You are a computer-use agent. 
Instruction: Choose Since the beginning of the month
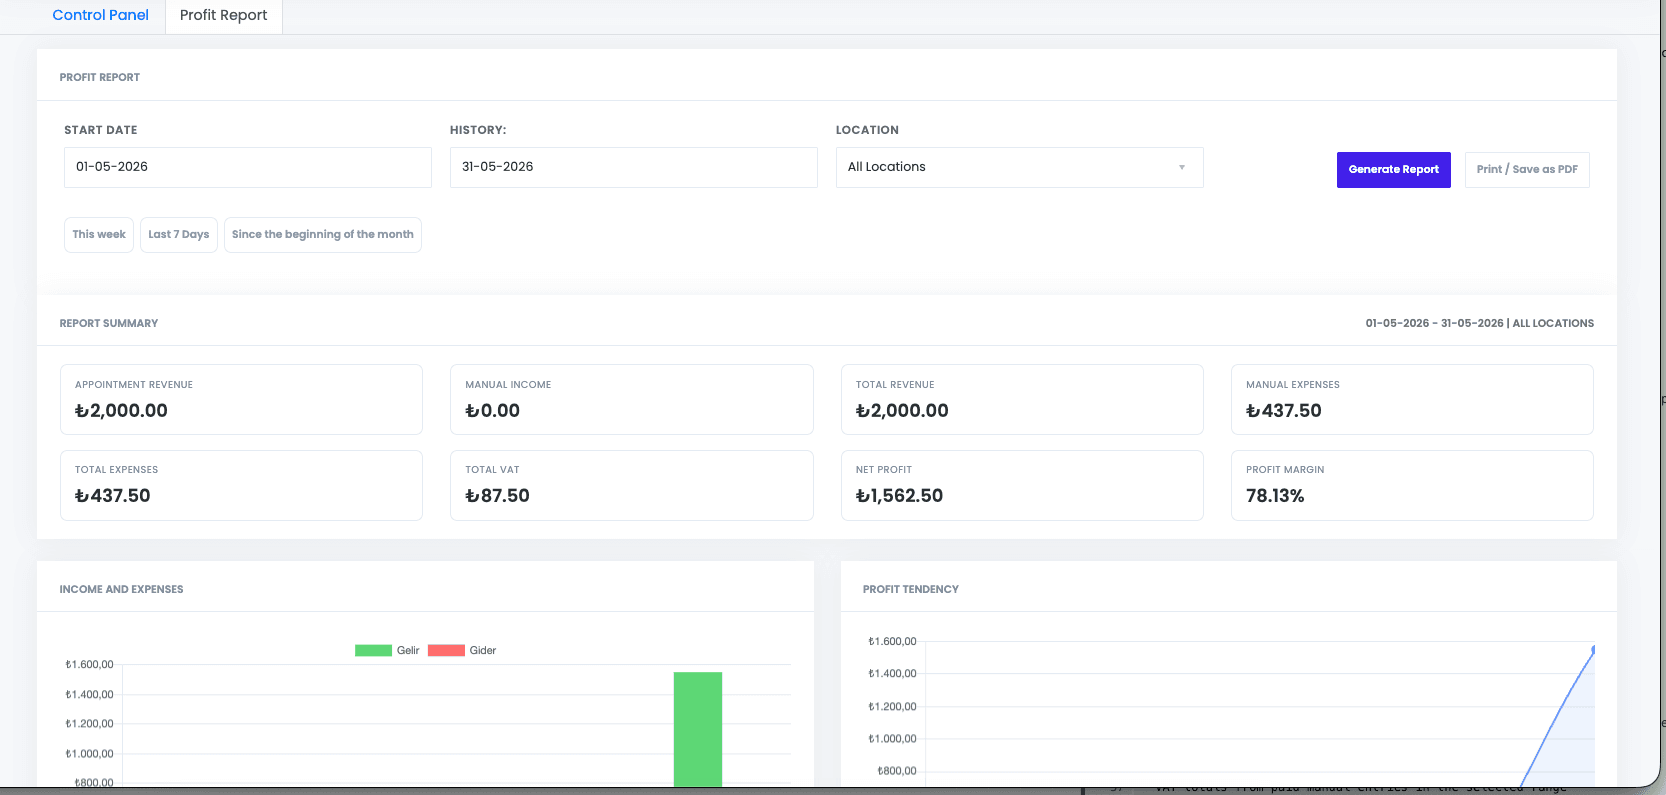[323, 235]
